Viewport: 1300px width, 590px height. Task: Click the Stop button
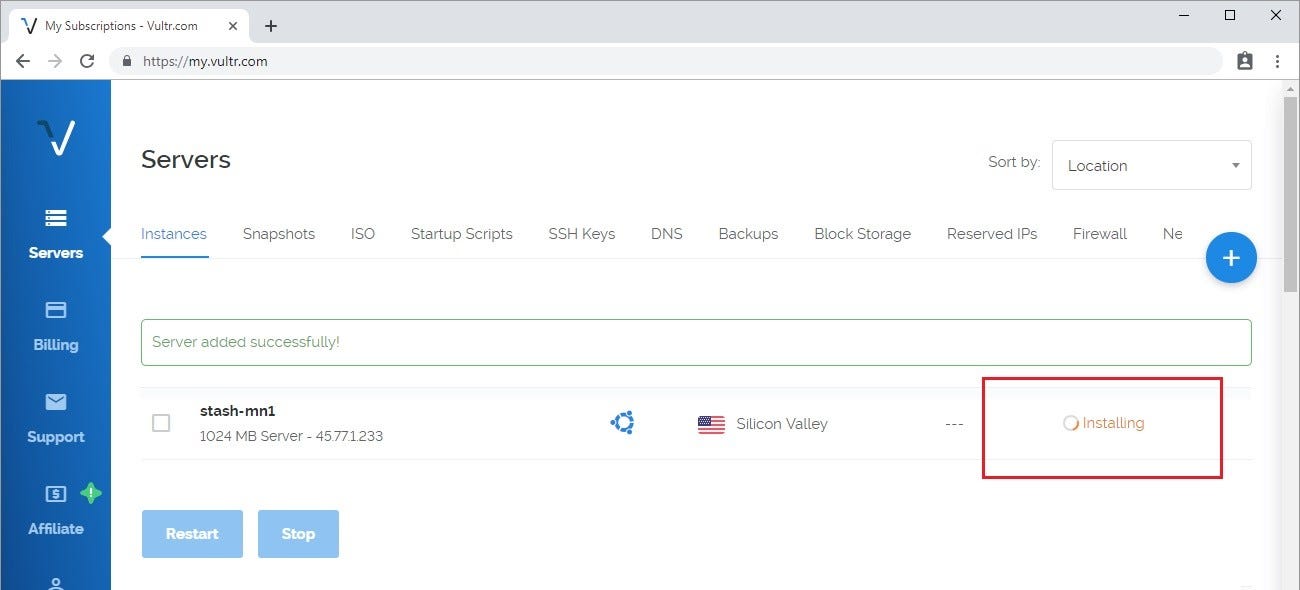[x=298, y=534]
